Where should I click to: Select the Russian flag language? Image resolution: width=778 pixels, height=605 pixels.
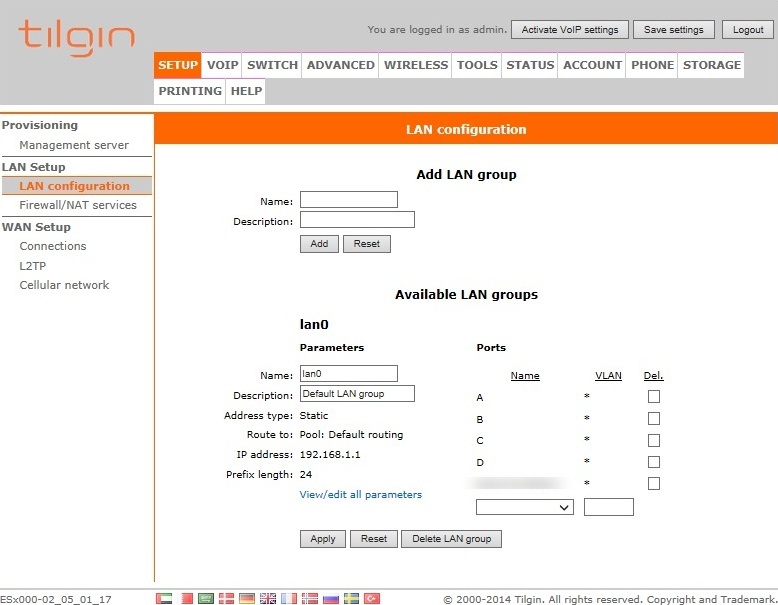pos(330,599)
